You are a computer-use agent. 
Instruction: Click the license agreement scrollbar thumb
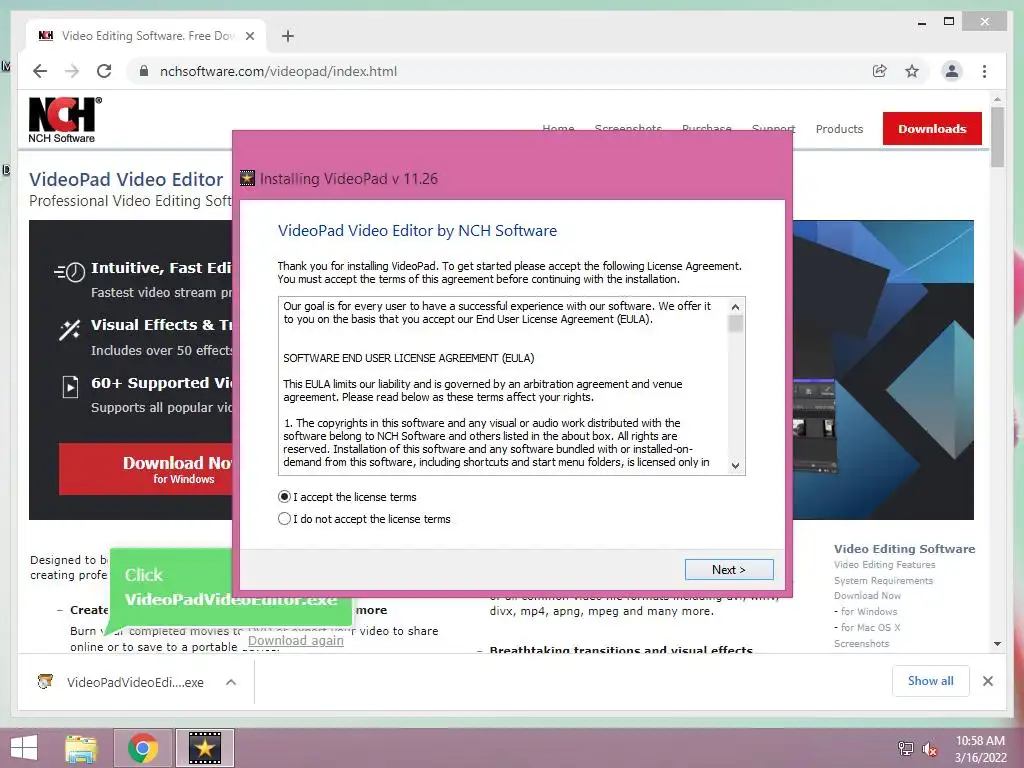[x=735, y=324]
